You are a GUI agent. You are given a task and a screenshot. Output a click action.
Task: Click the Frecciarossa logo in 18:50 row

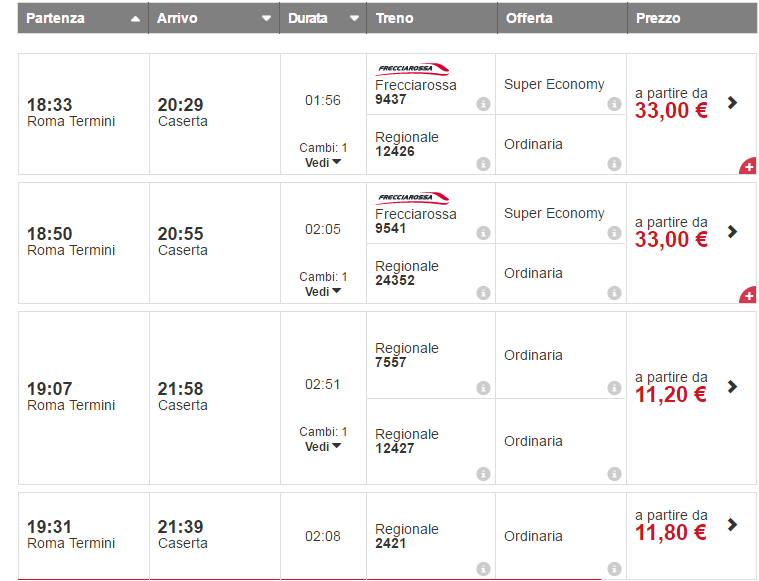click(x=412, y=198)
